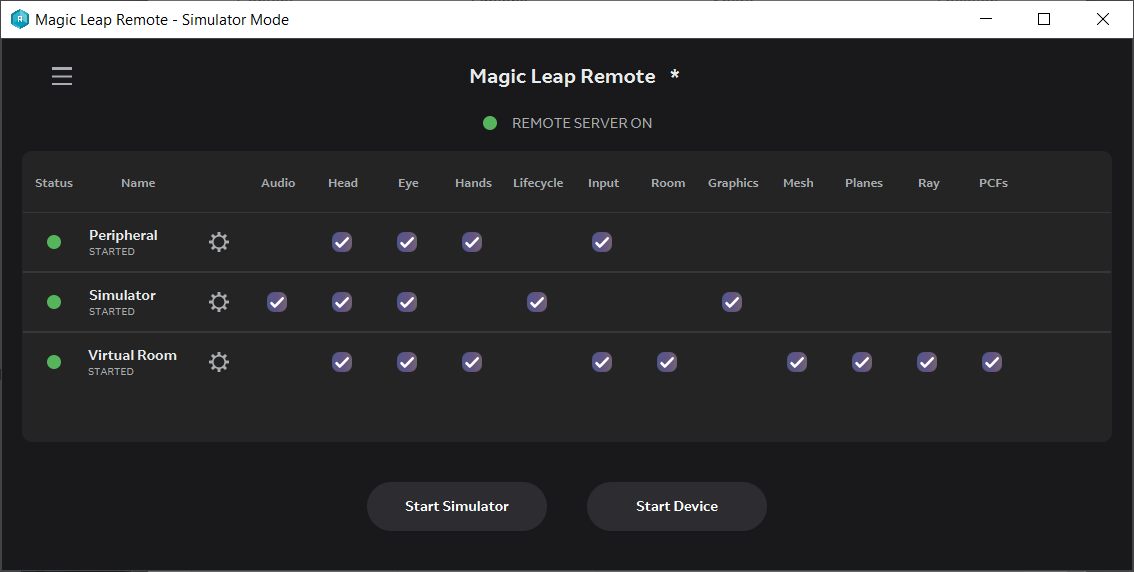Click the Mesh column header
The height and width of the screenshot is (572, 1134).
(x=798, y=183)
